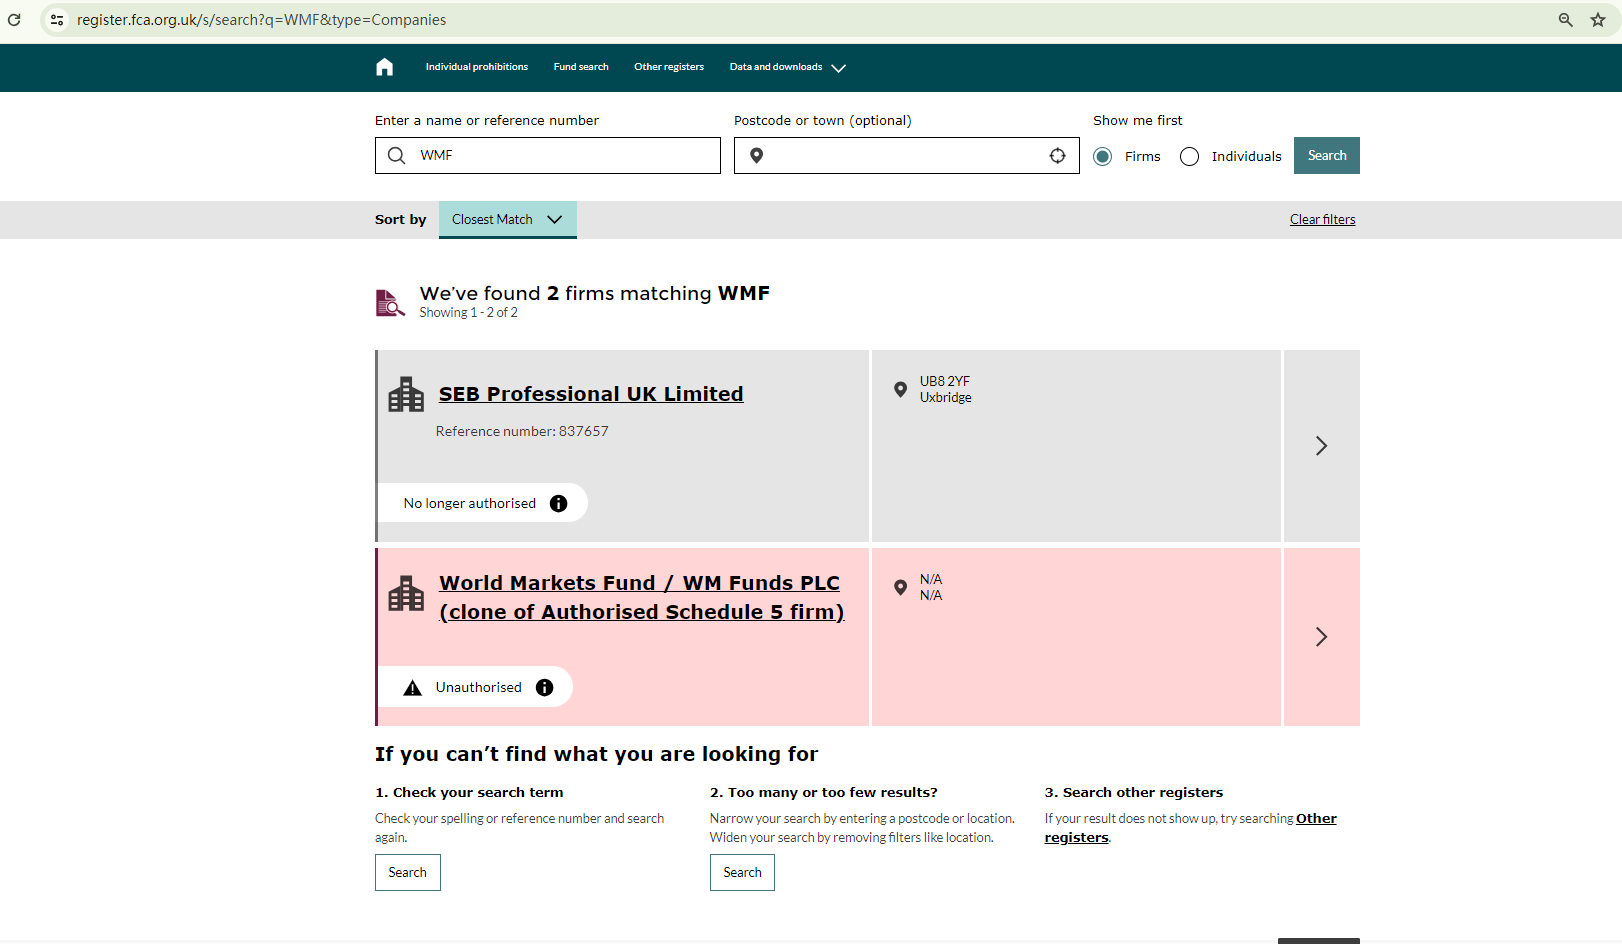Click the teal Search button
This screenshot has width=1622, height=944.
(x=1327, y=155)
